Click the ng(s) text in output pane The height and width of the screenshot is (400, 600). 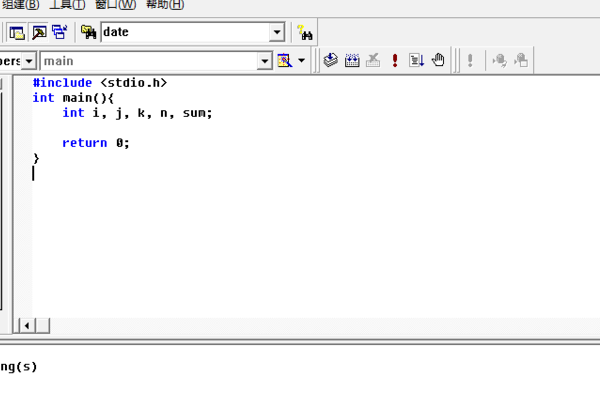click(18, 367)
